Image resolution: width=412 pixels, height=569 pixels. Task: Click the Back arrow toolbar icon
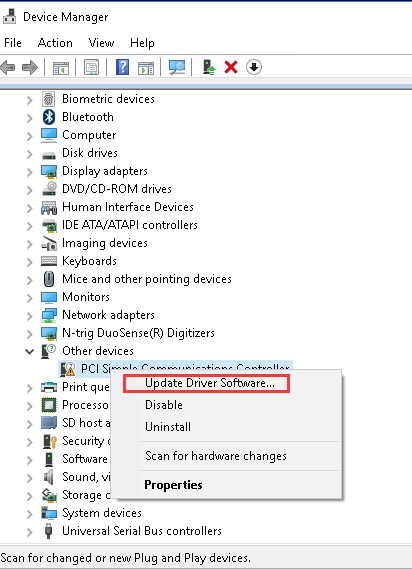tap(8, 67)
